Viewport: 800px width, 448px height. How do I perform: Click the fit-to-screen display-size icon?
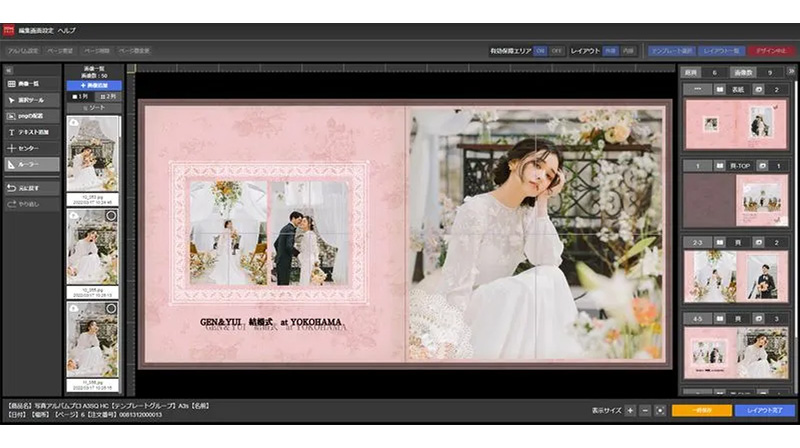pyautogui.click(x=660, y=411)
